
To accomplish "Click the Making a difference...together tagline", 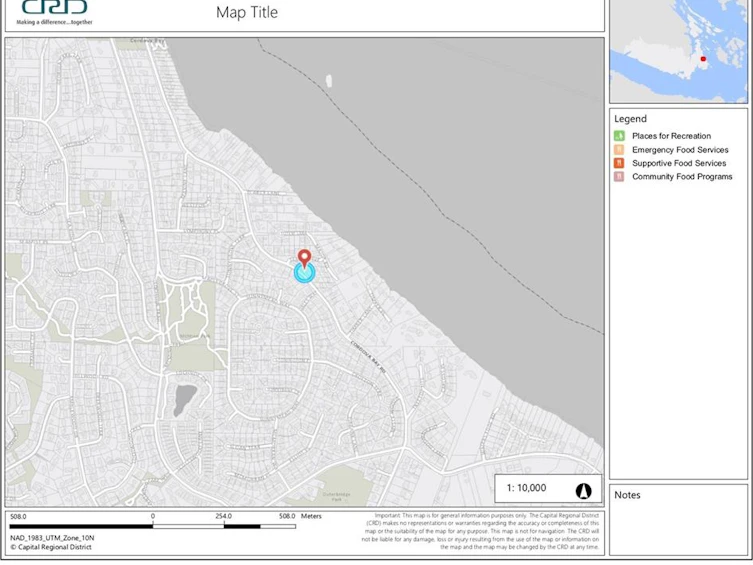I will click(54, 22).
